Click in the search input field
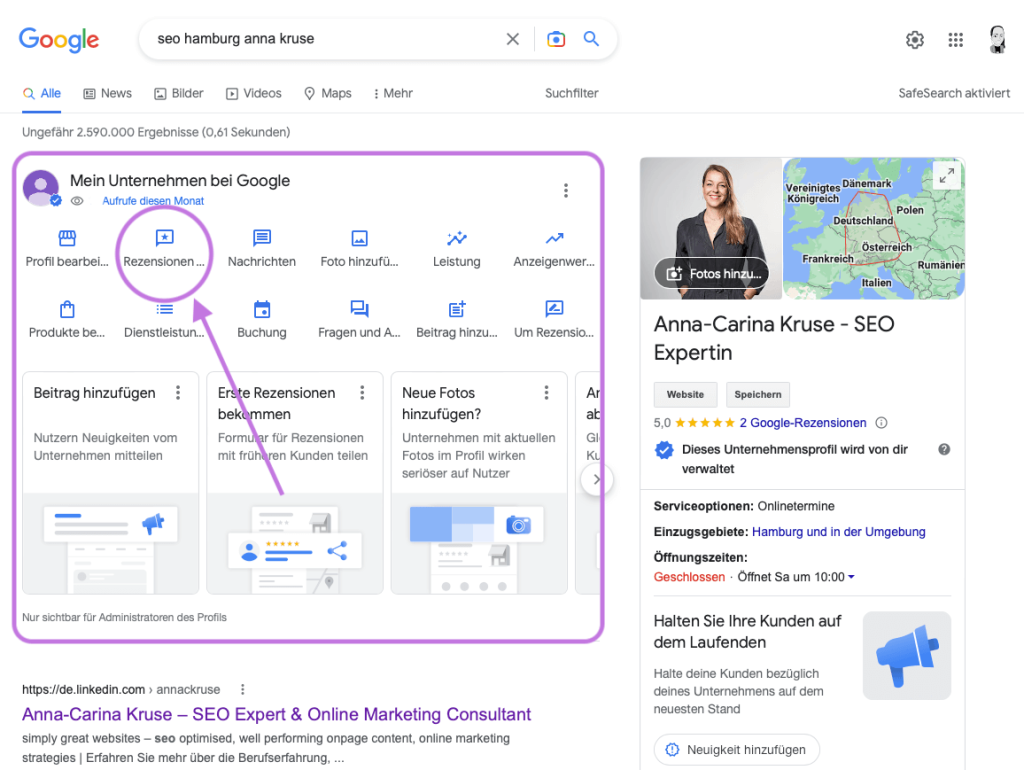 pos(327,39)
